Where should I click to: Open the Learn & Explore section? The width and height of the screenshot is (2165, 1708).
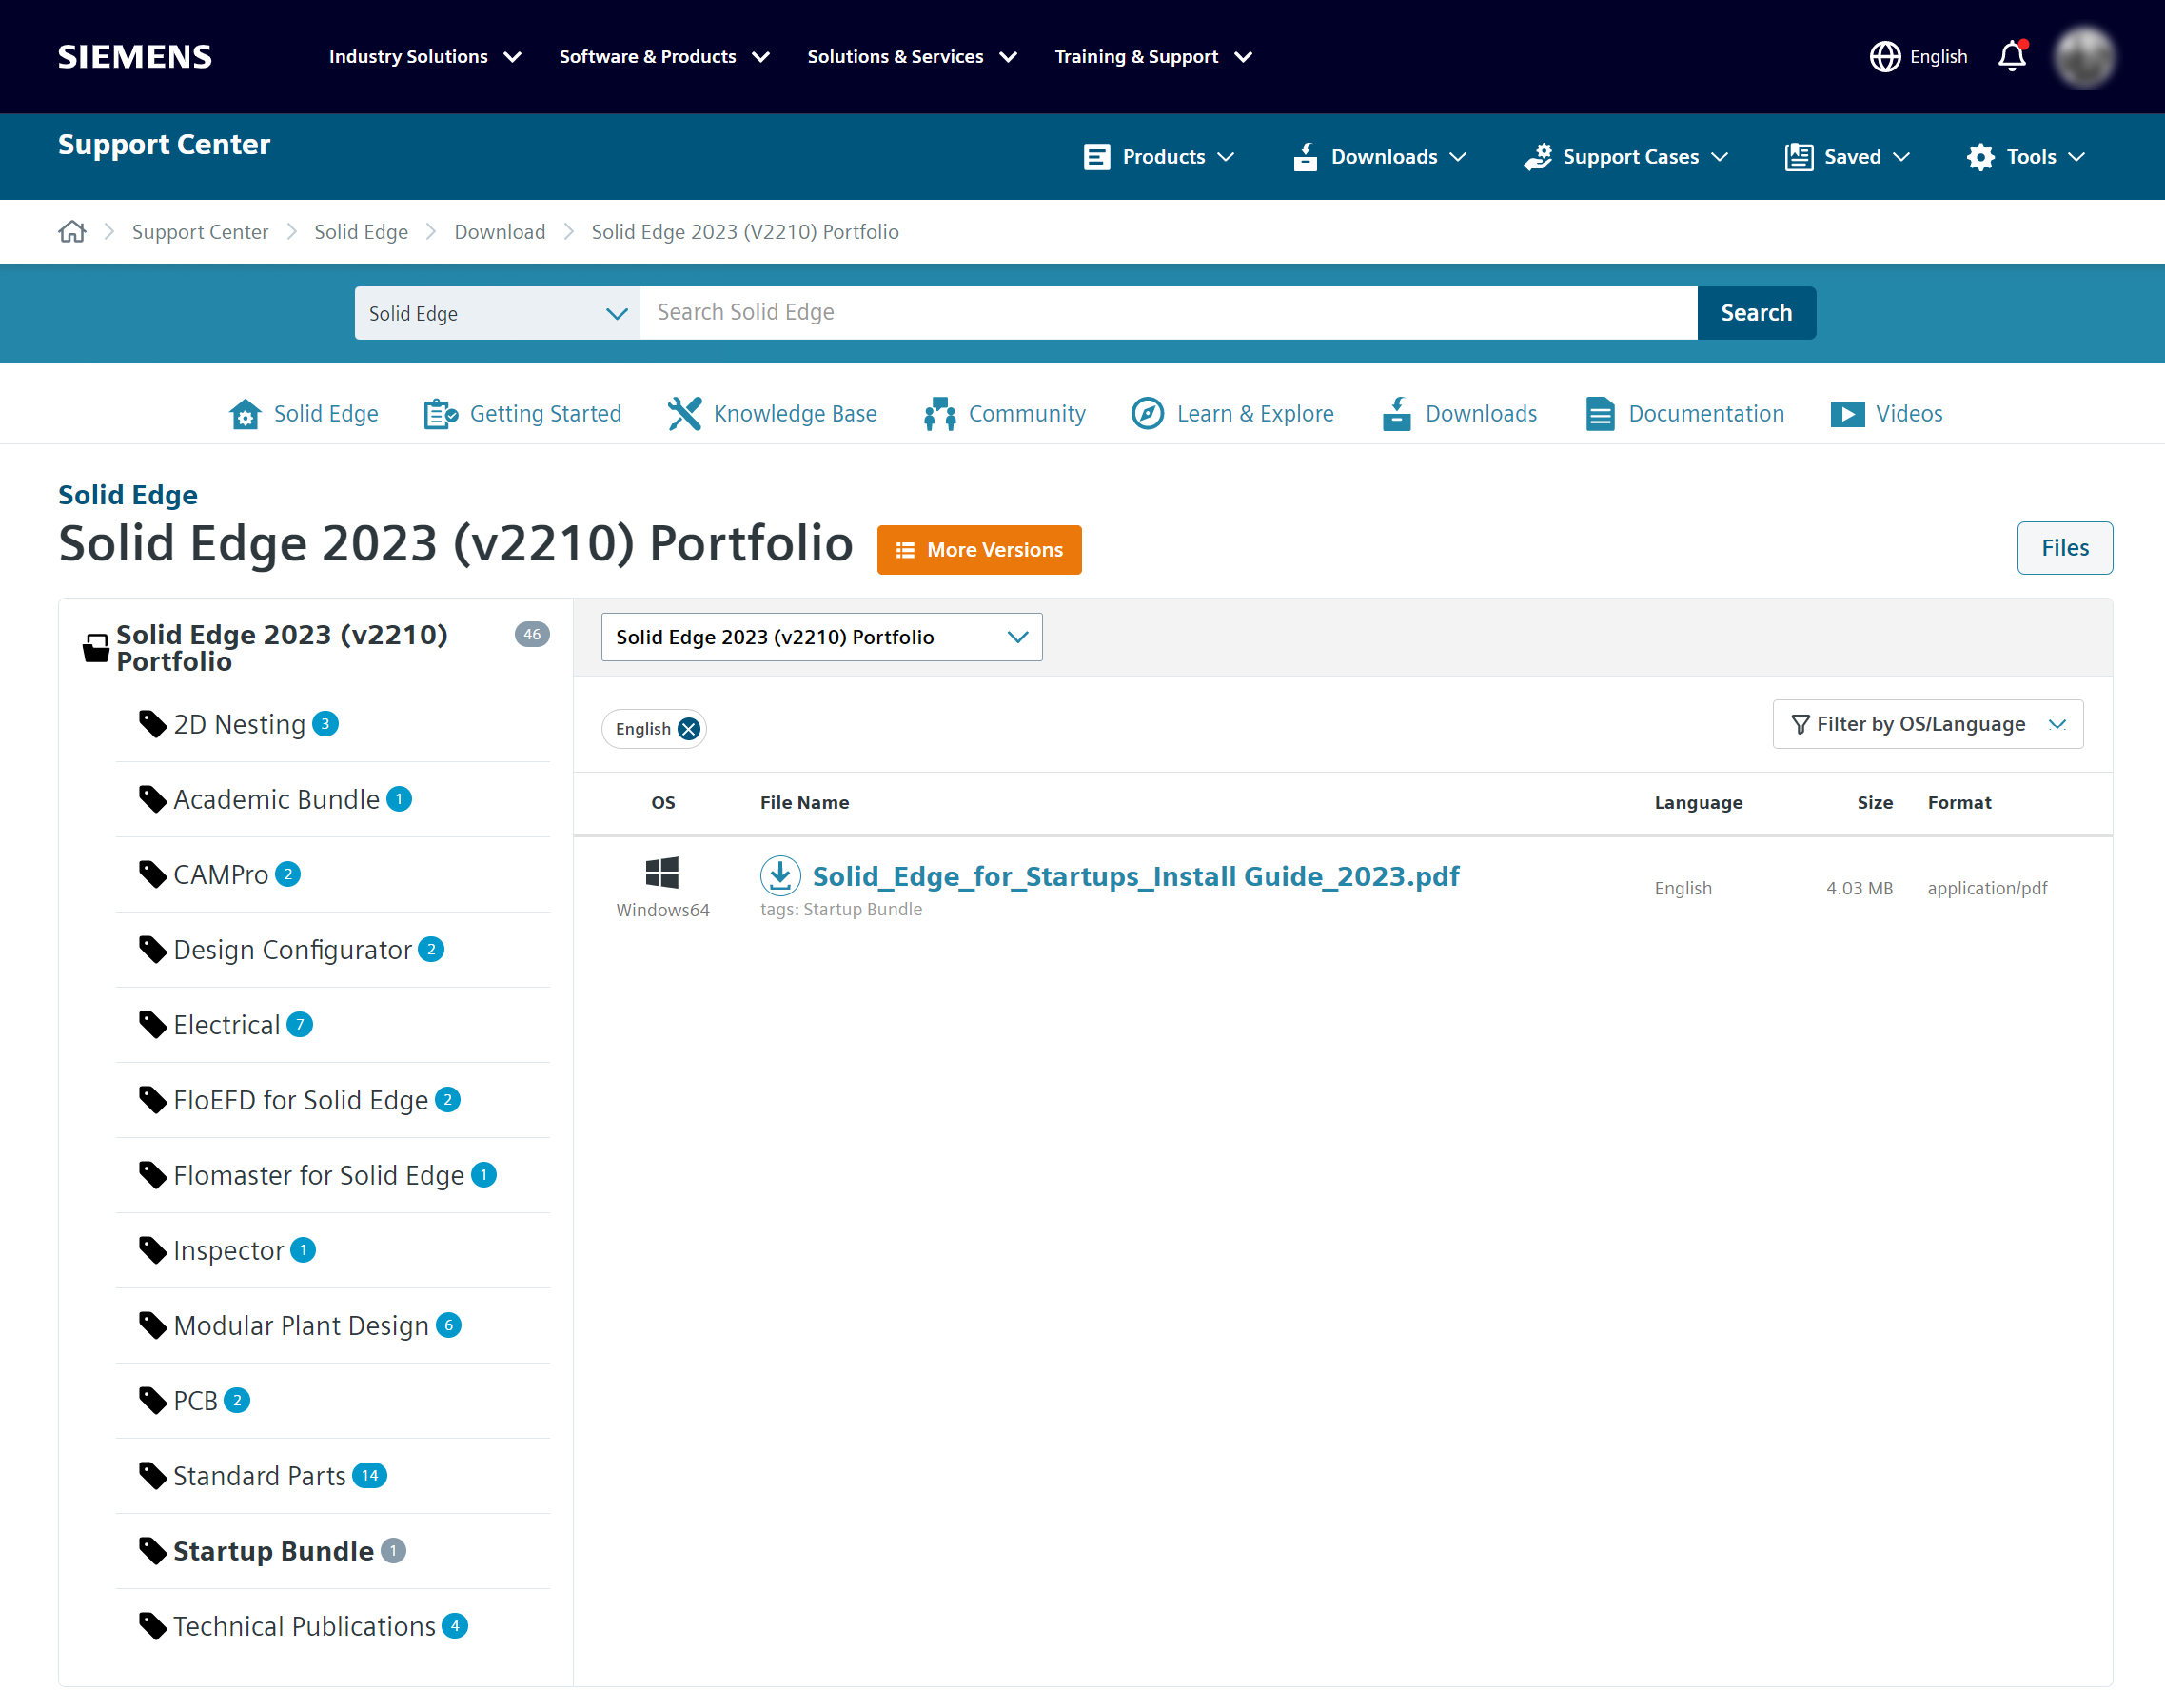tap(1231, 413)
